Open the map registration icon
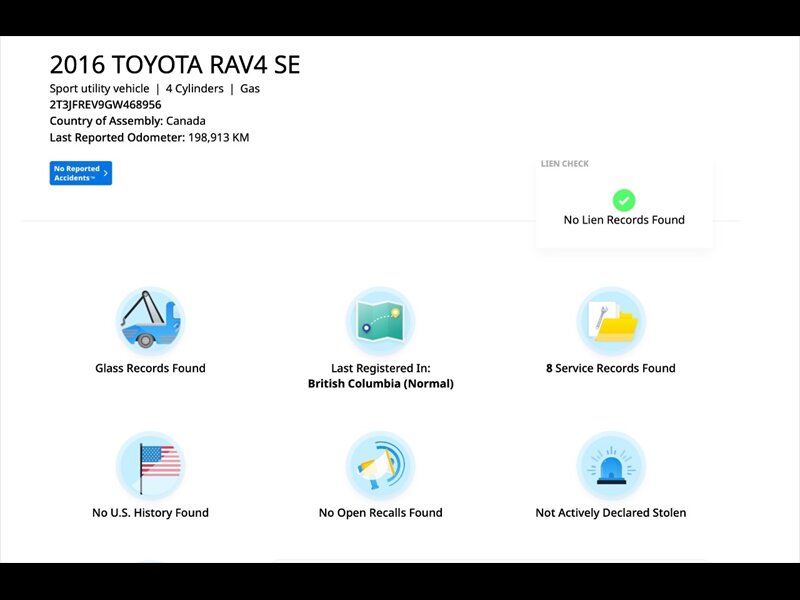Screen dimensions: 800x600 [380, 321]
